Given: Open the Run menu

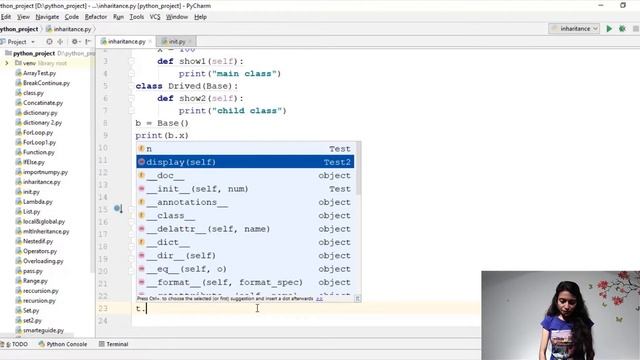Looking at the screenshot, I should [118, 17].
